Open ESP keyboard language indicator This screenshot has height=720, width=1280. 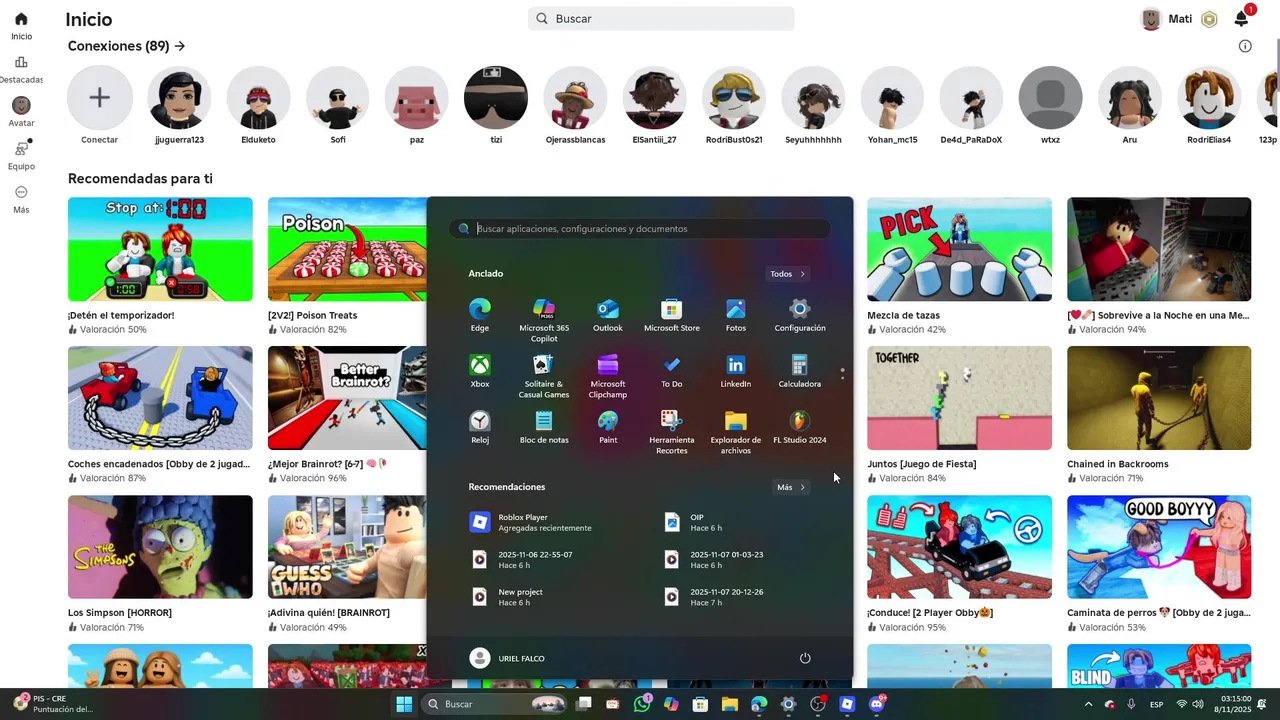(x=1156, y=704)
